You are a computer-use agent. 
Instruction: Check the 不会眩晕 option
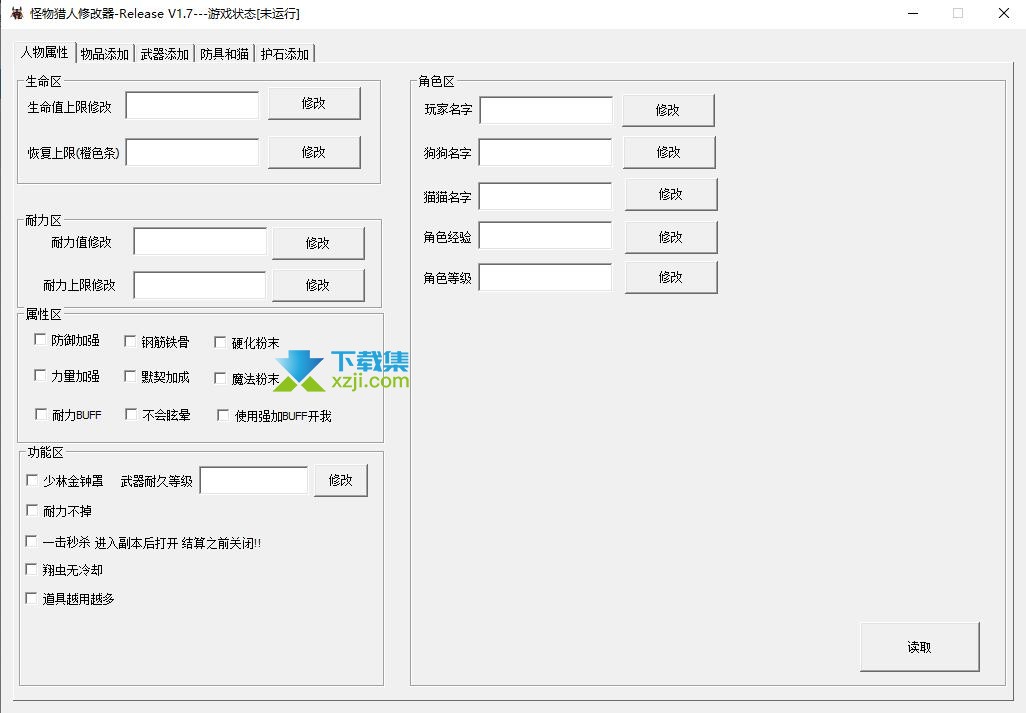point(132,414)
